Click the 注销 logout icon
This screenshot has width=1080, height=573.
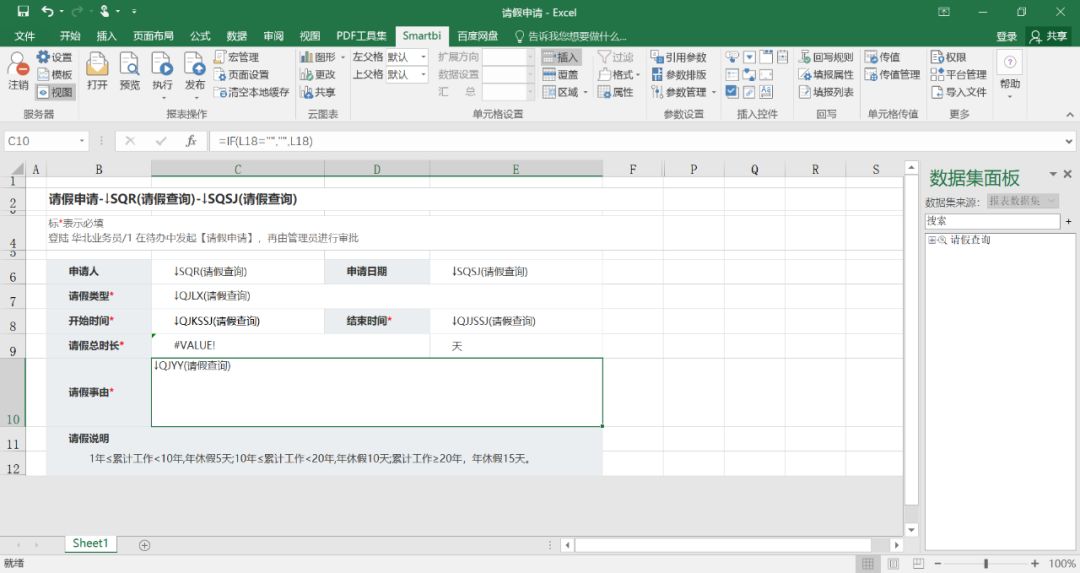(x=18, y=70)
